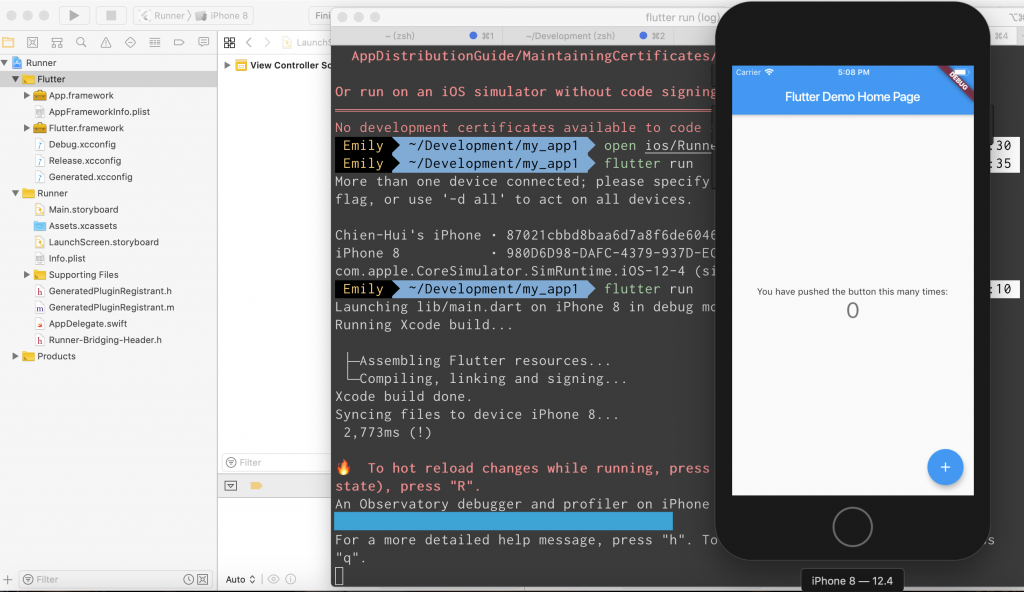This screenshot has width=1024, height=592.
Task: Select Assets.xcassets in navigator
Action: coord(83,226)
